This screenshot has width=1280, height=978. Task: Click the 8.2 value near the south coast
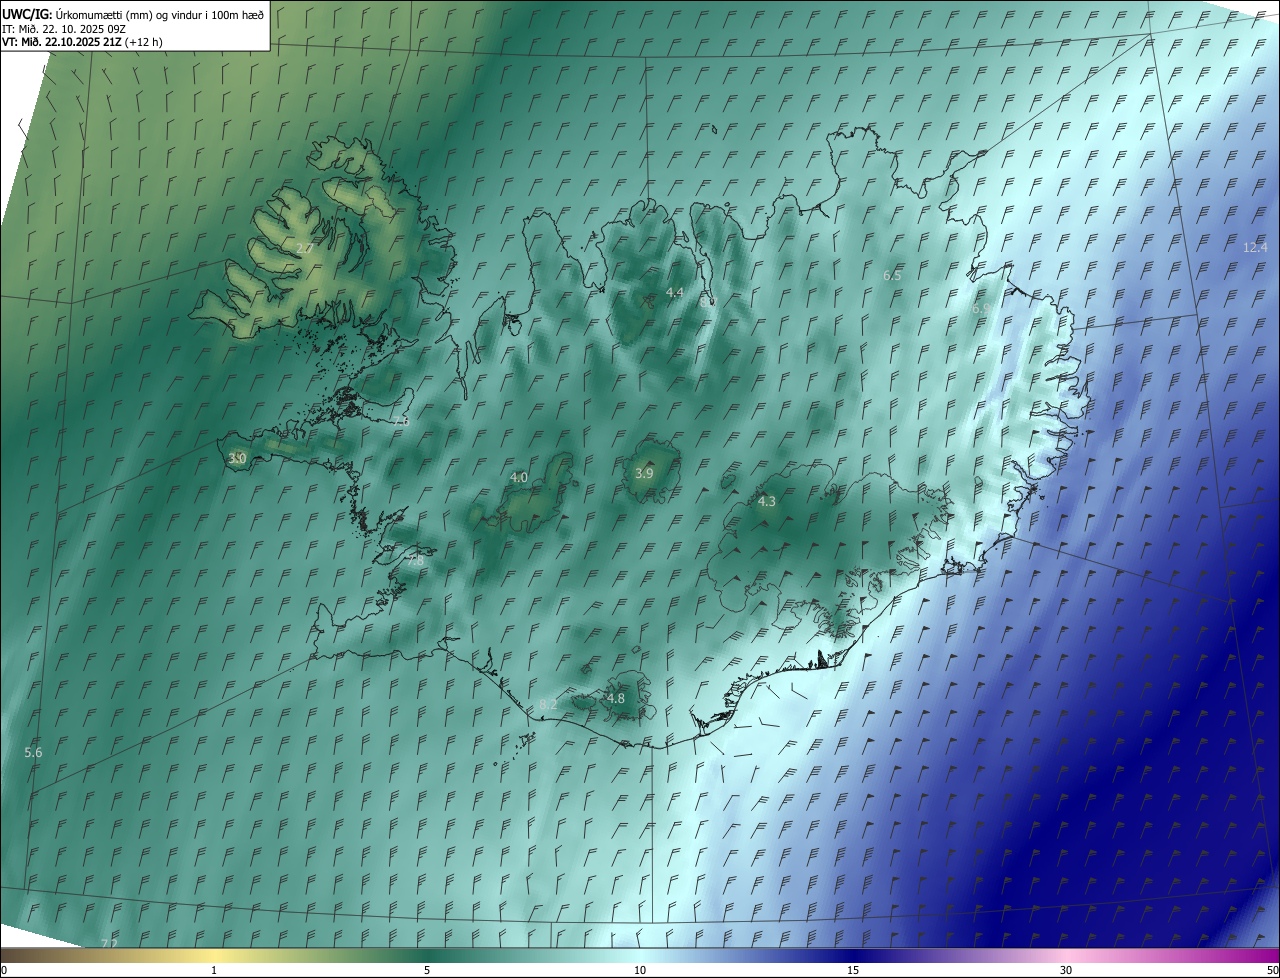(x=548, y=704)
